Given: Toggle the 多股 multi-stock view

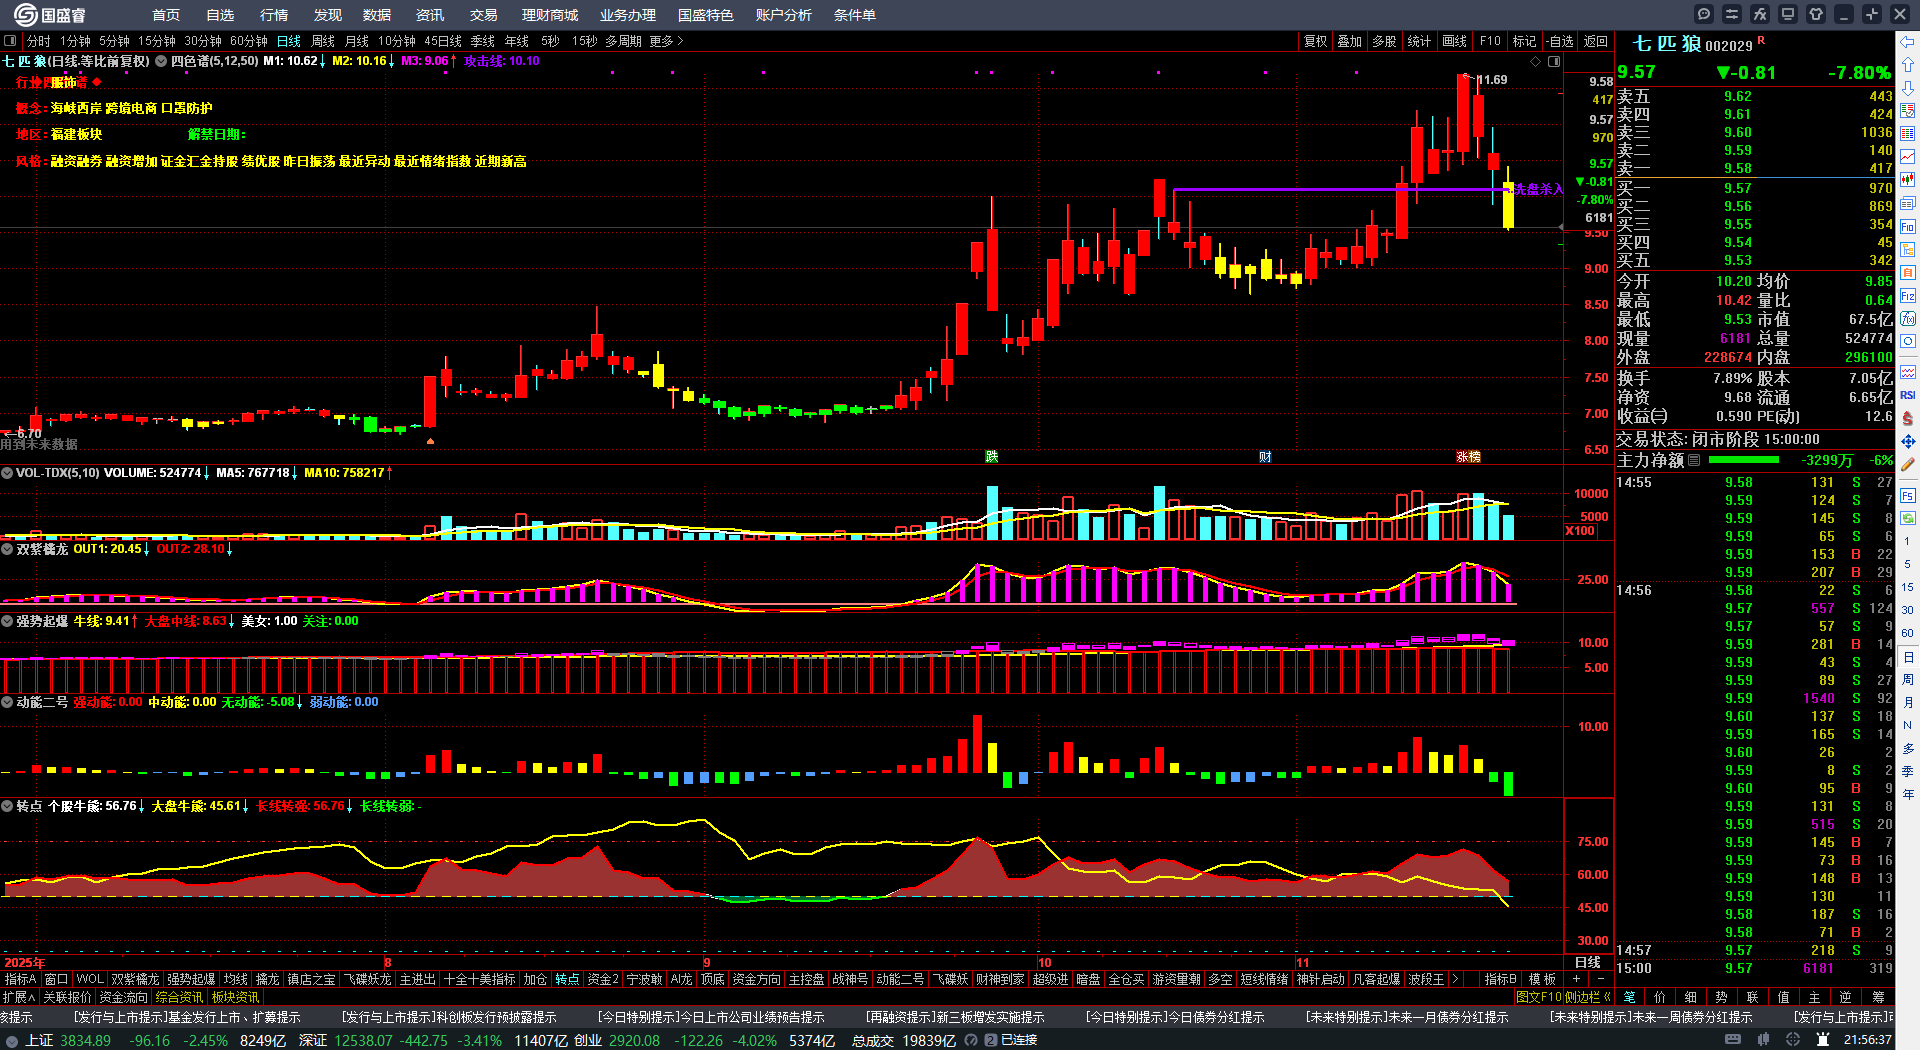Looking at the screenshot, I should 1384,41.
